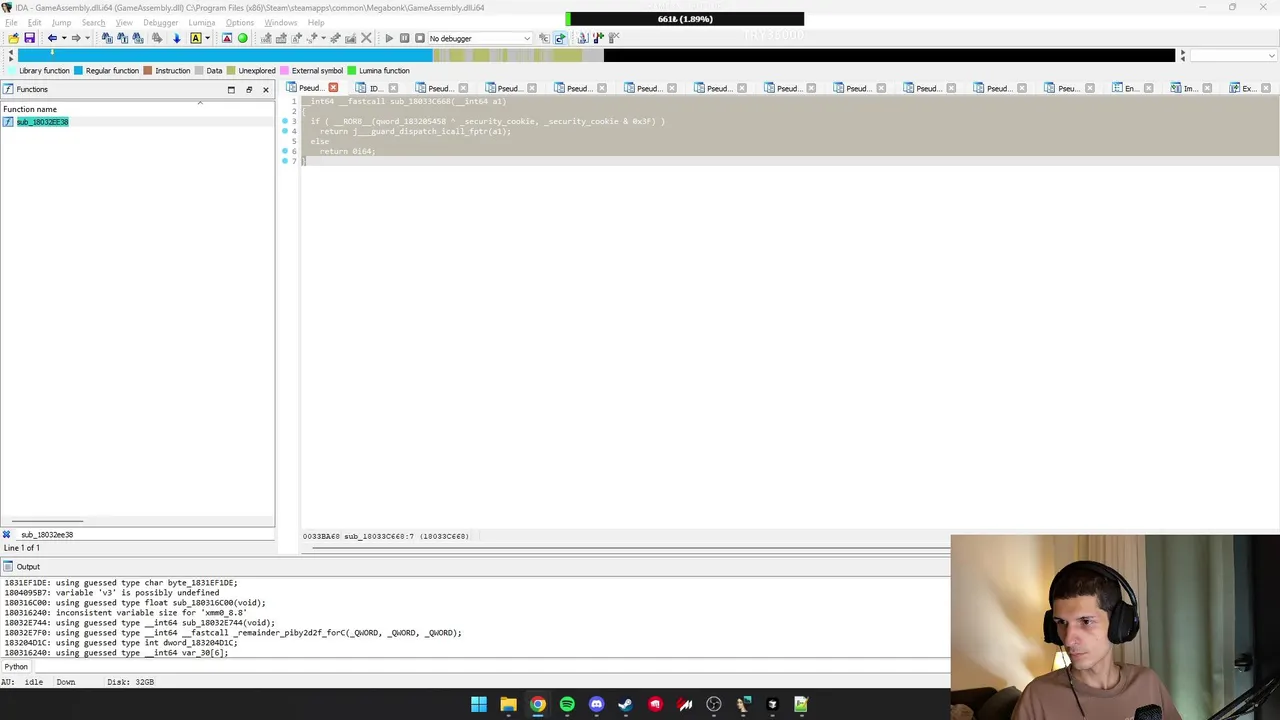Click the Functions filter box containing sub_18032ee38
1280x720 pixels.
pyautogui.click(x=145, y=535)
